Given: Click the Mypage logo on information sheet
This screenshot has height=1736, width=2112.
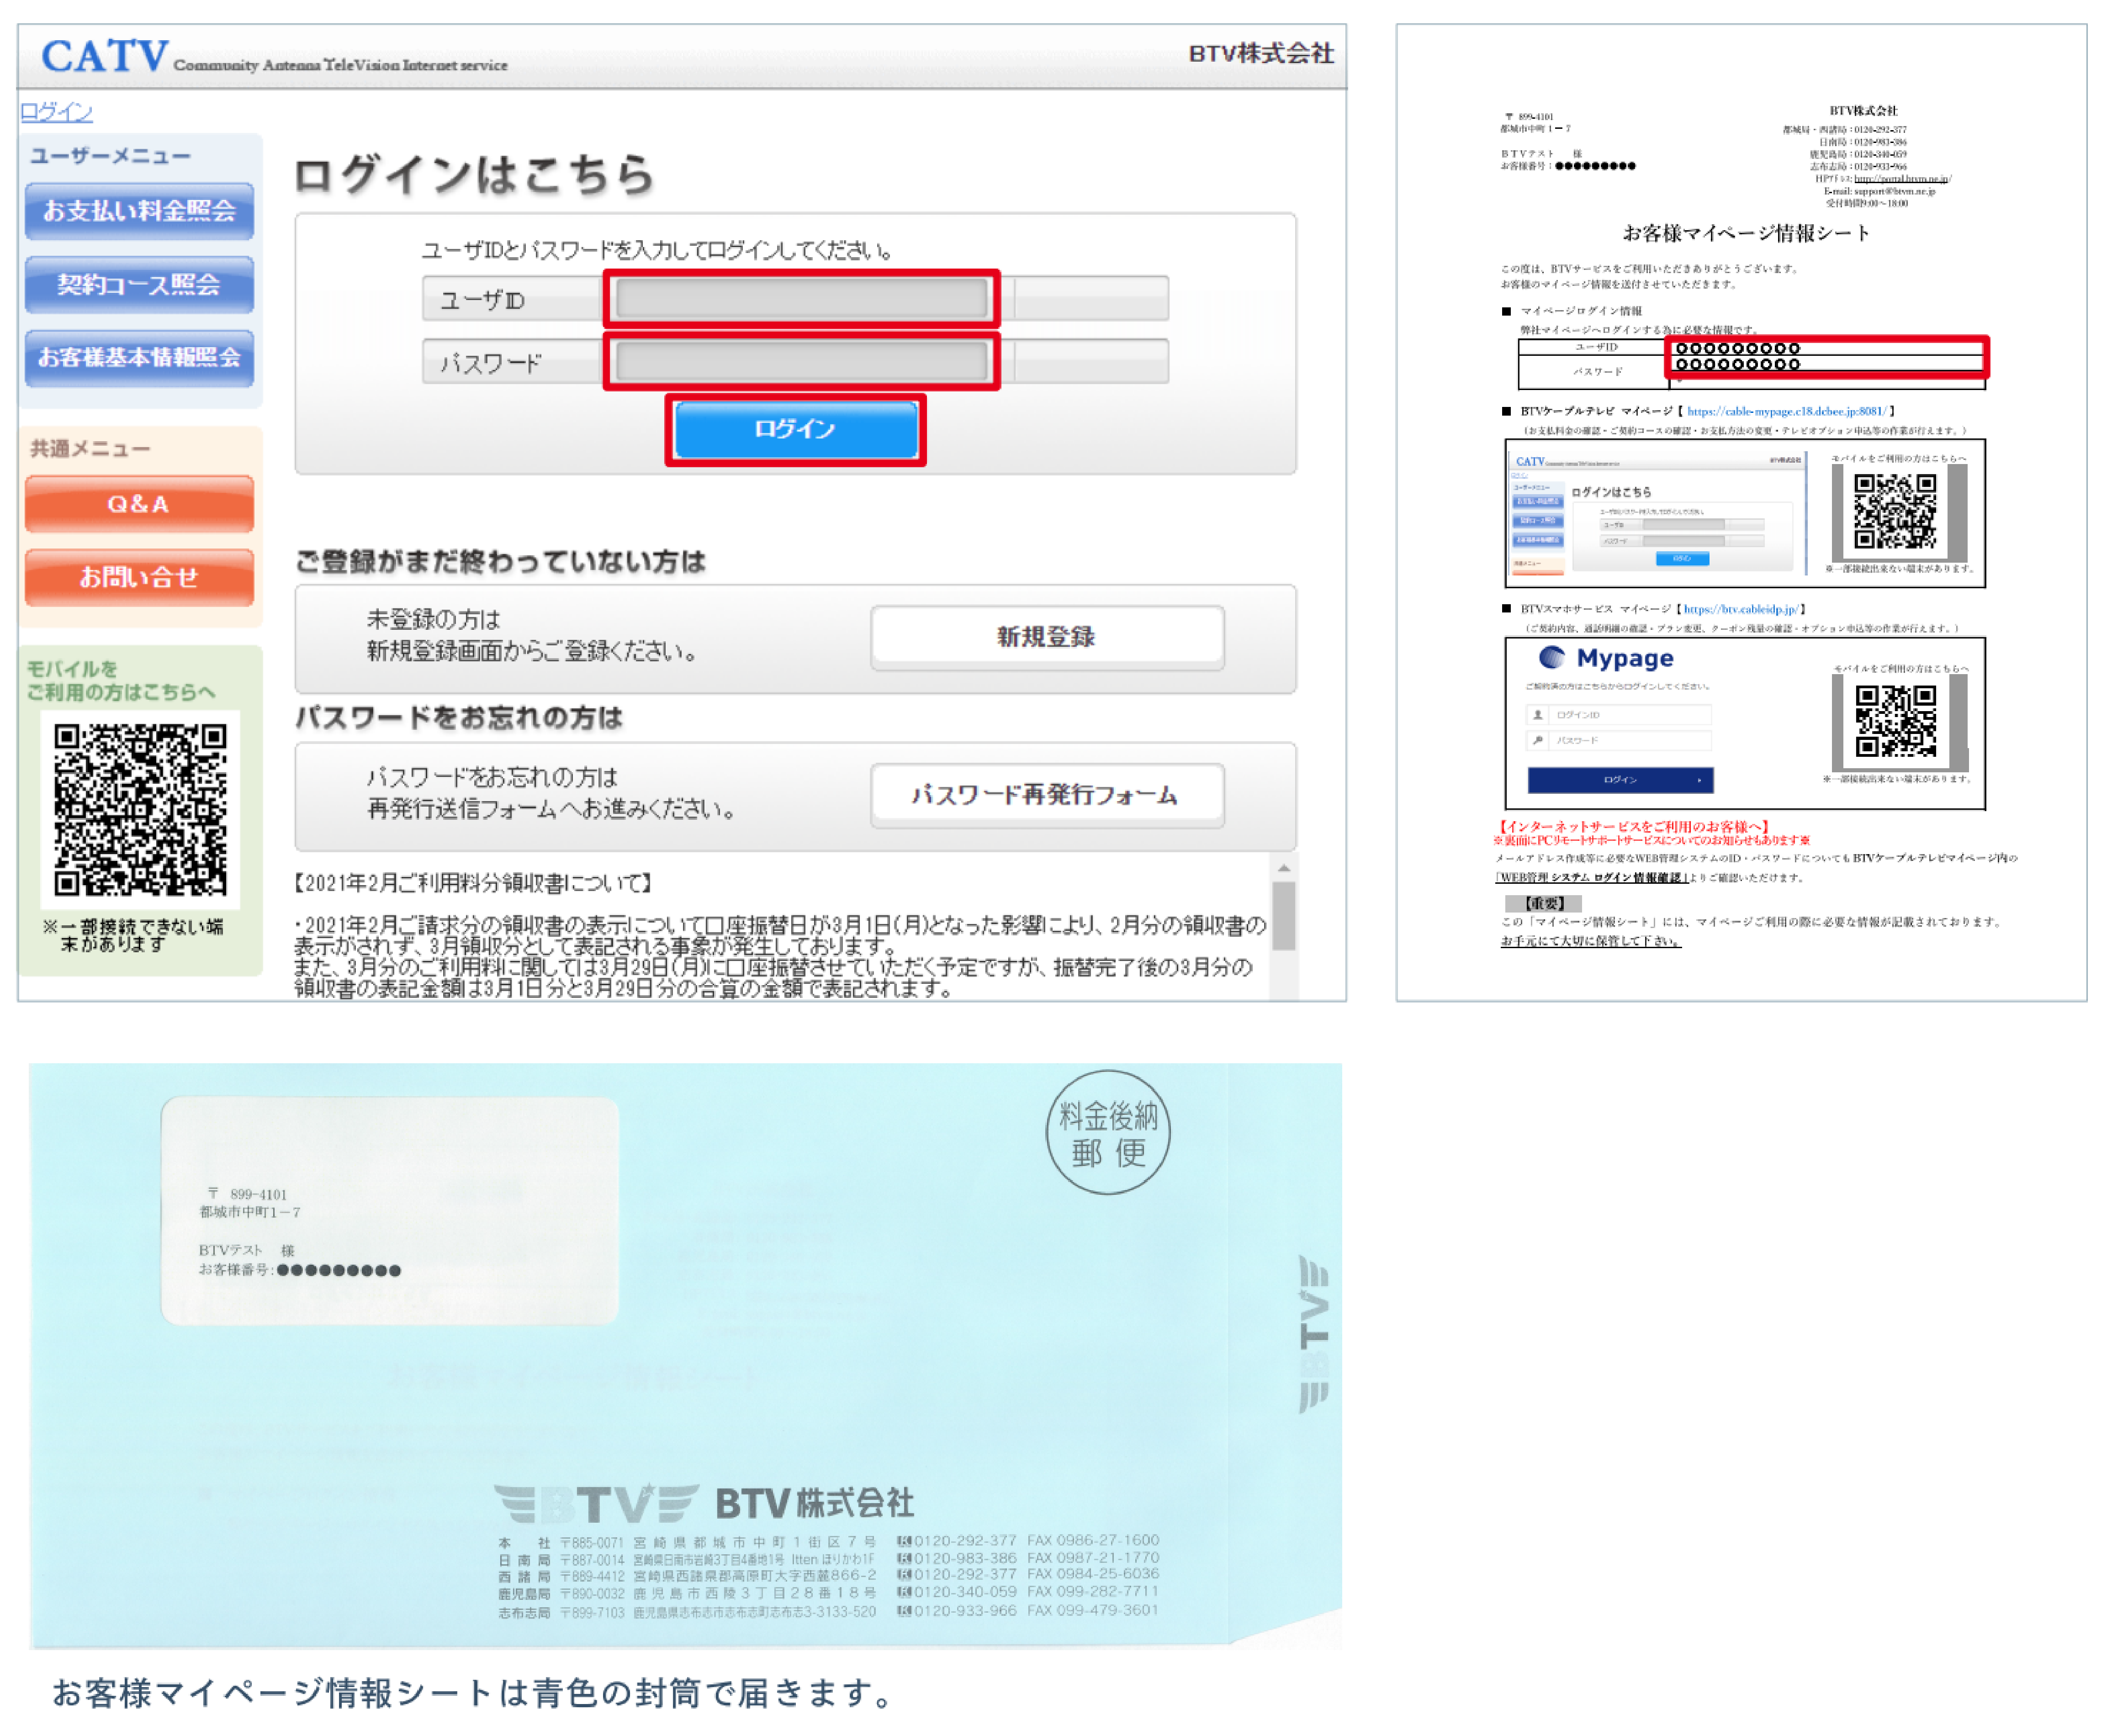Looking at the screenshot, I should coord(1606,658).
